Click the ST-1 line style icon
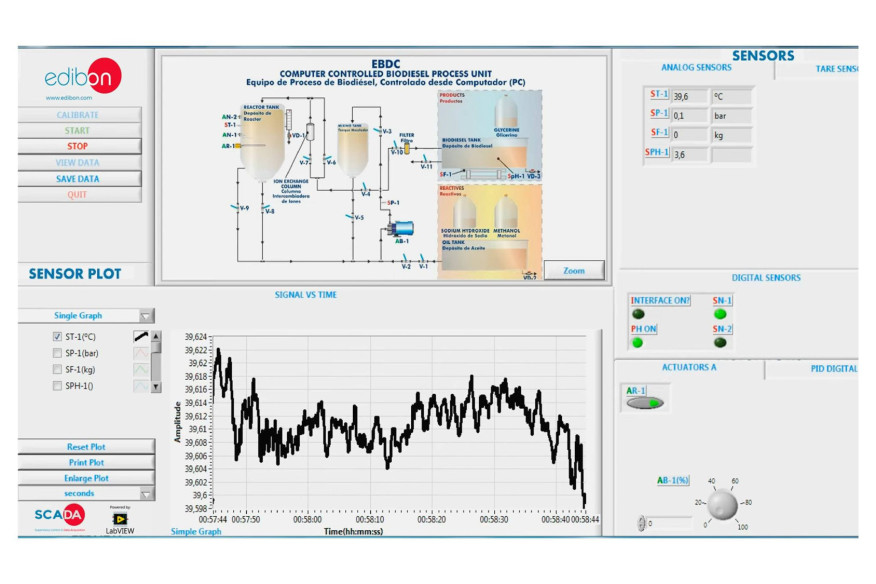The width and height of the screenshot is (876, 584). coord(140,336)
